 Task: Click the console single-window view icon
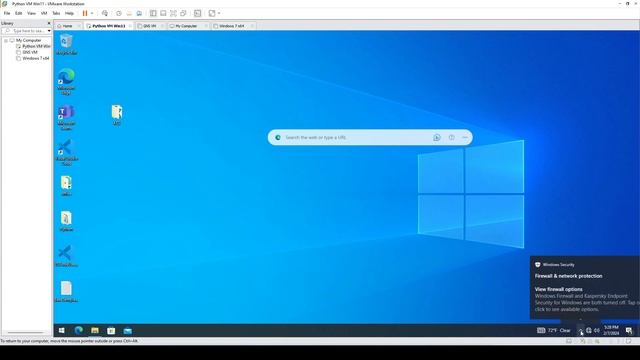click(x=163, y=13)
